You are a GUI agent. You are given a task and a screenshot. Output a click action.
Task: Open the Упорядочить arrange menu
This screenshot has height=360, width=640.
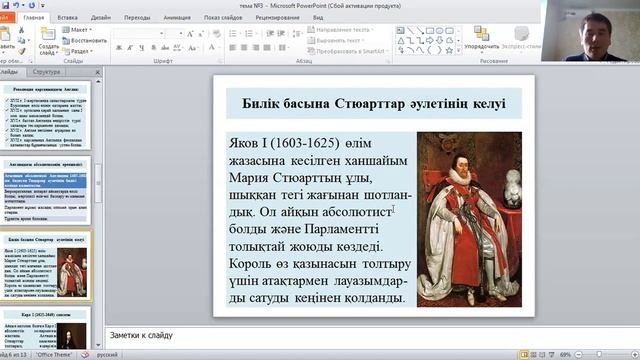point(482,39)
